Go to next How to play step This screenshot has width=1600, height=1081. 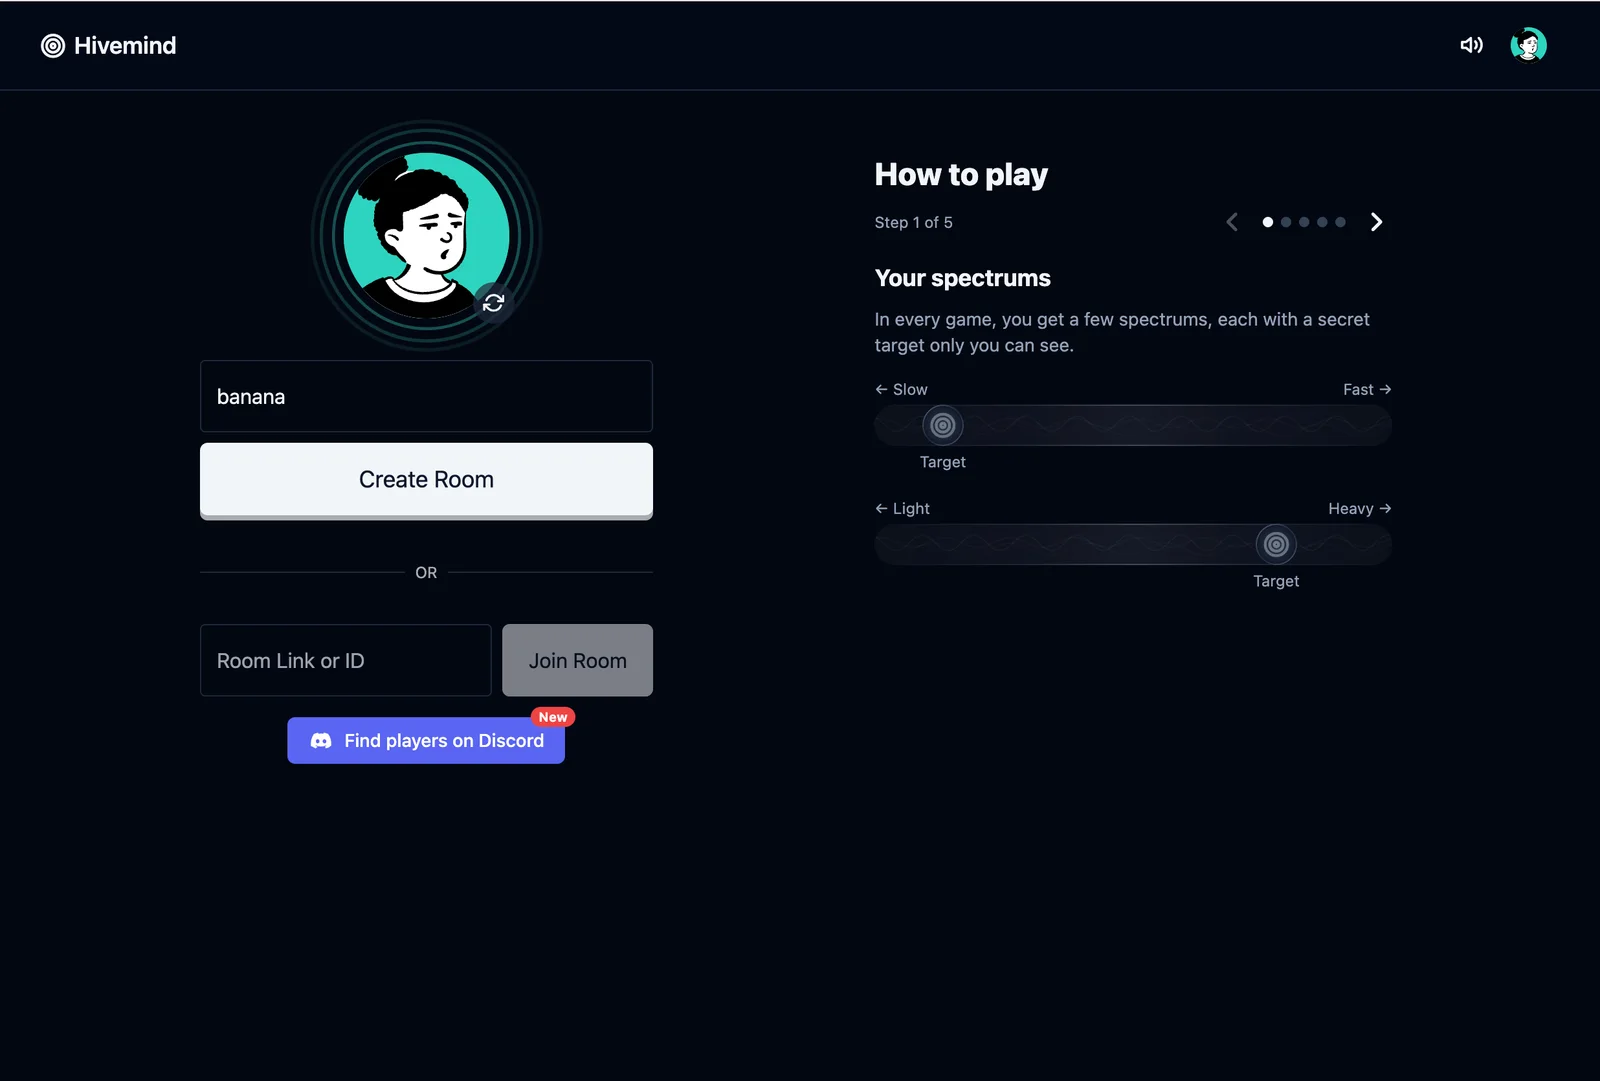pos(1376,222)
